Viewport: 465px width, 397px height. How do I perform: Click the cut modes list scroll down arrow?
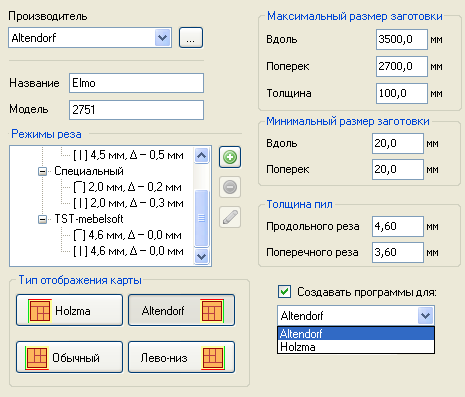pos(202,257)
